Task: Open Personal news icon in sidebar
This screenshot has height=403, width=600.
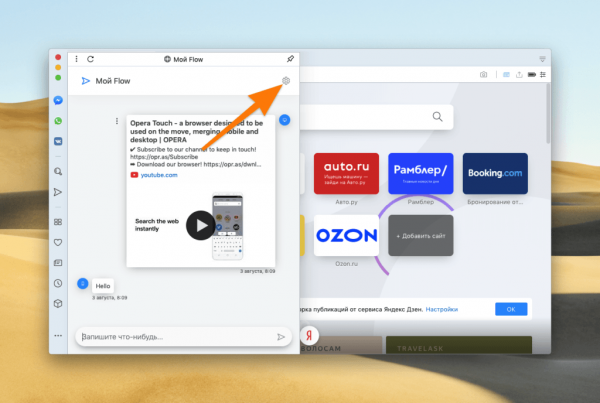Action: (58, 263)
